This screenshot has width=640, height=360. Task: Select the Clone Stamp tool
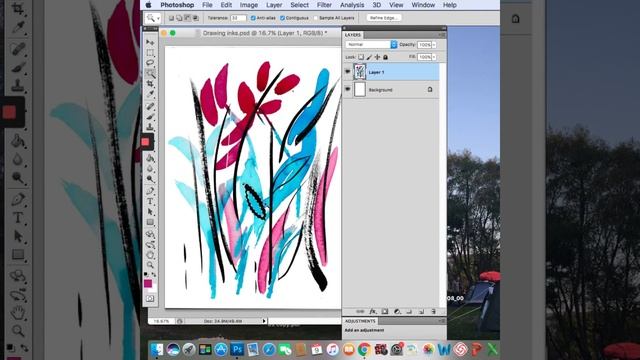[150, 127]
